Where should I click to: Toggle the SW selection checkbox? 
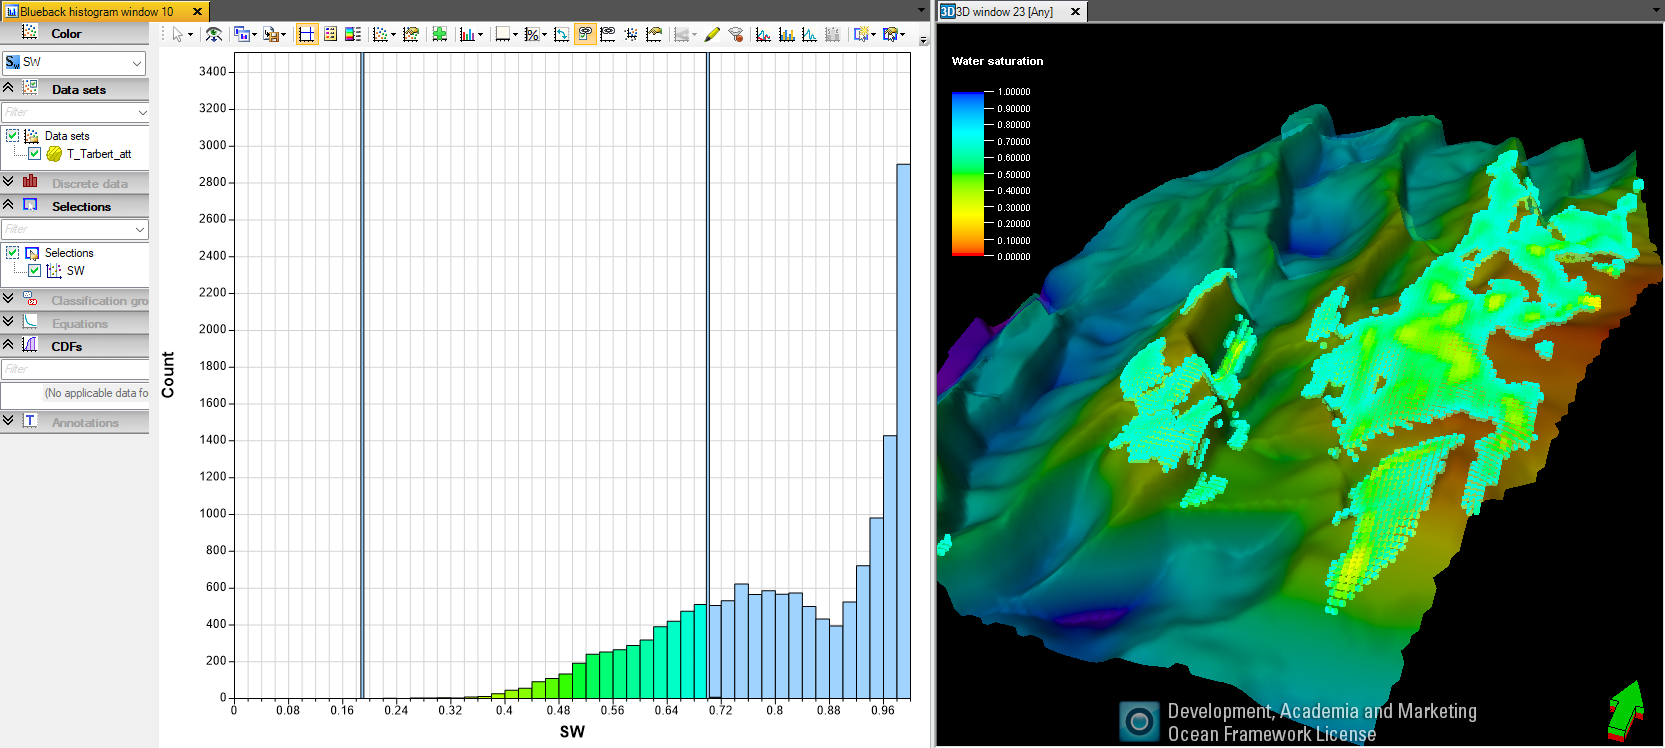[x=34, y=271]
